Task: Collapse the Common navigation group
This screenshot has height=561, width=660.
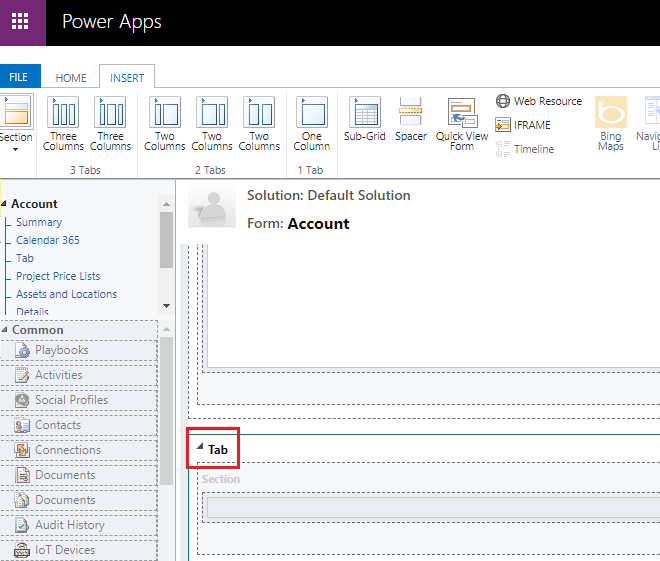Action: point(4,330)
